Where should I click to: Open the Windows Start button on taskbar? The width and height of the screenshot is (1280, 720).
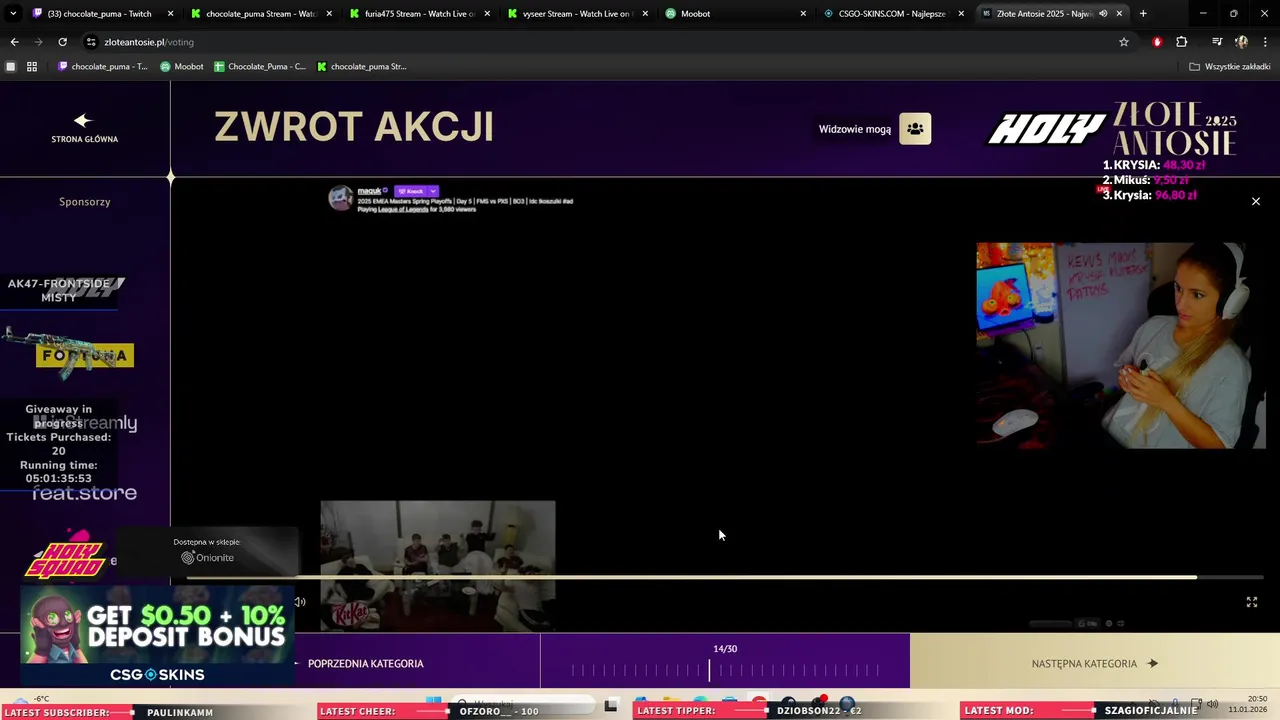(433, 703)
